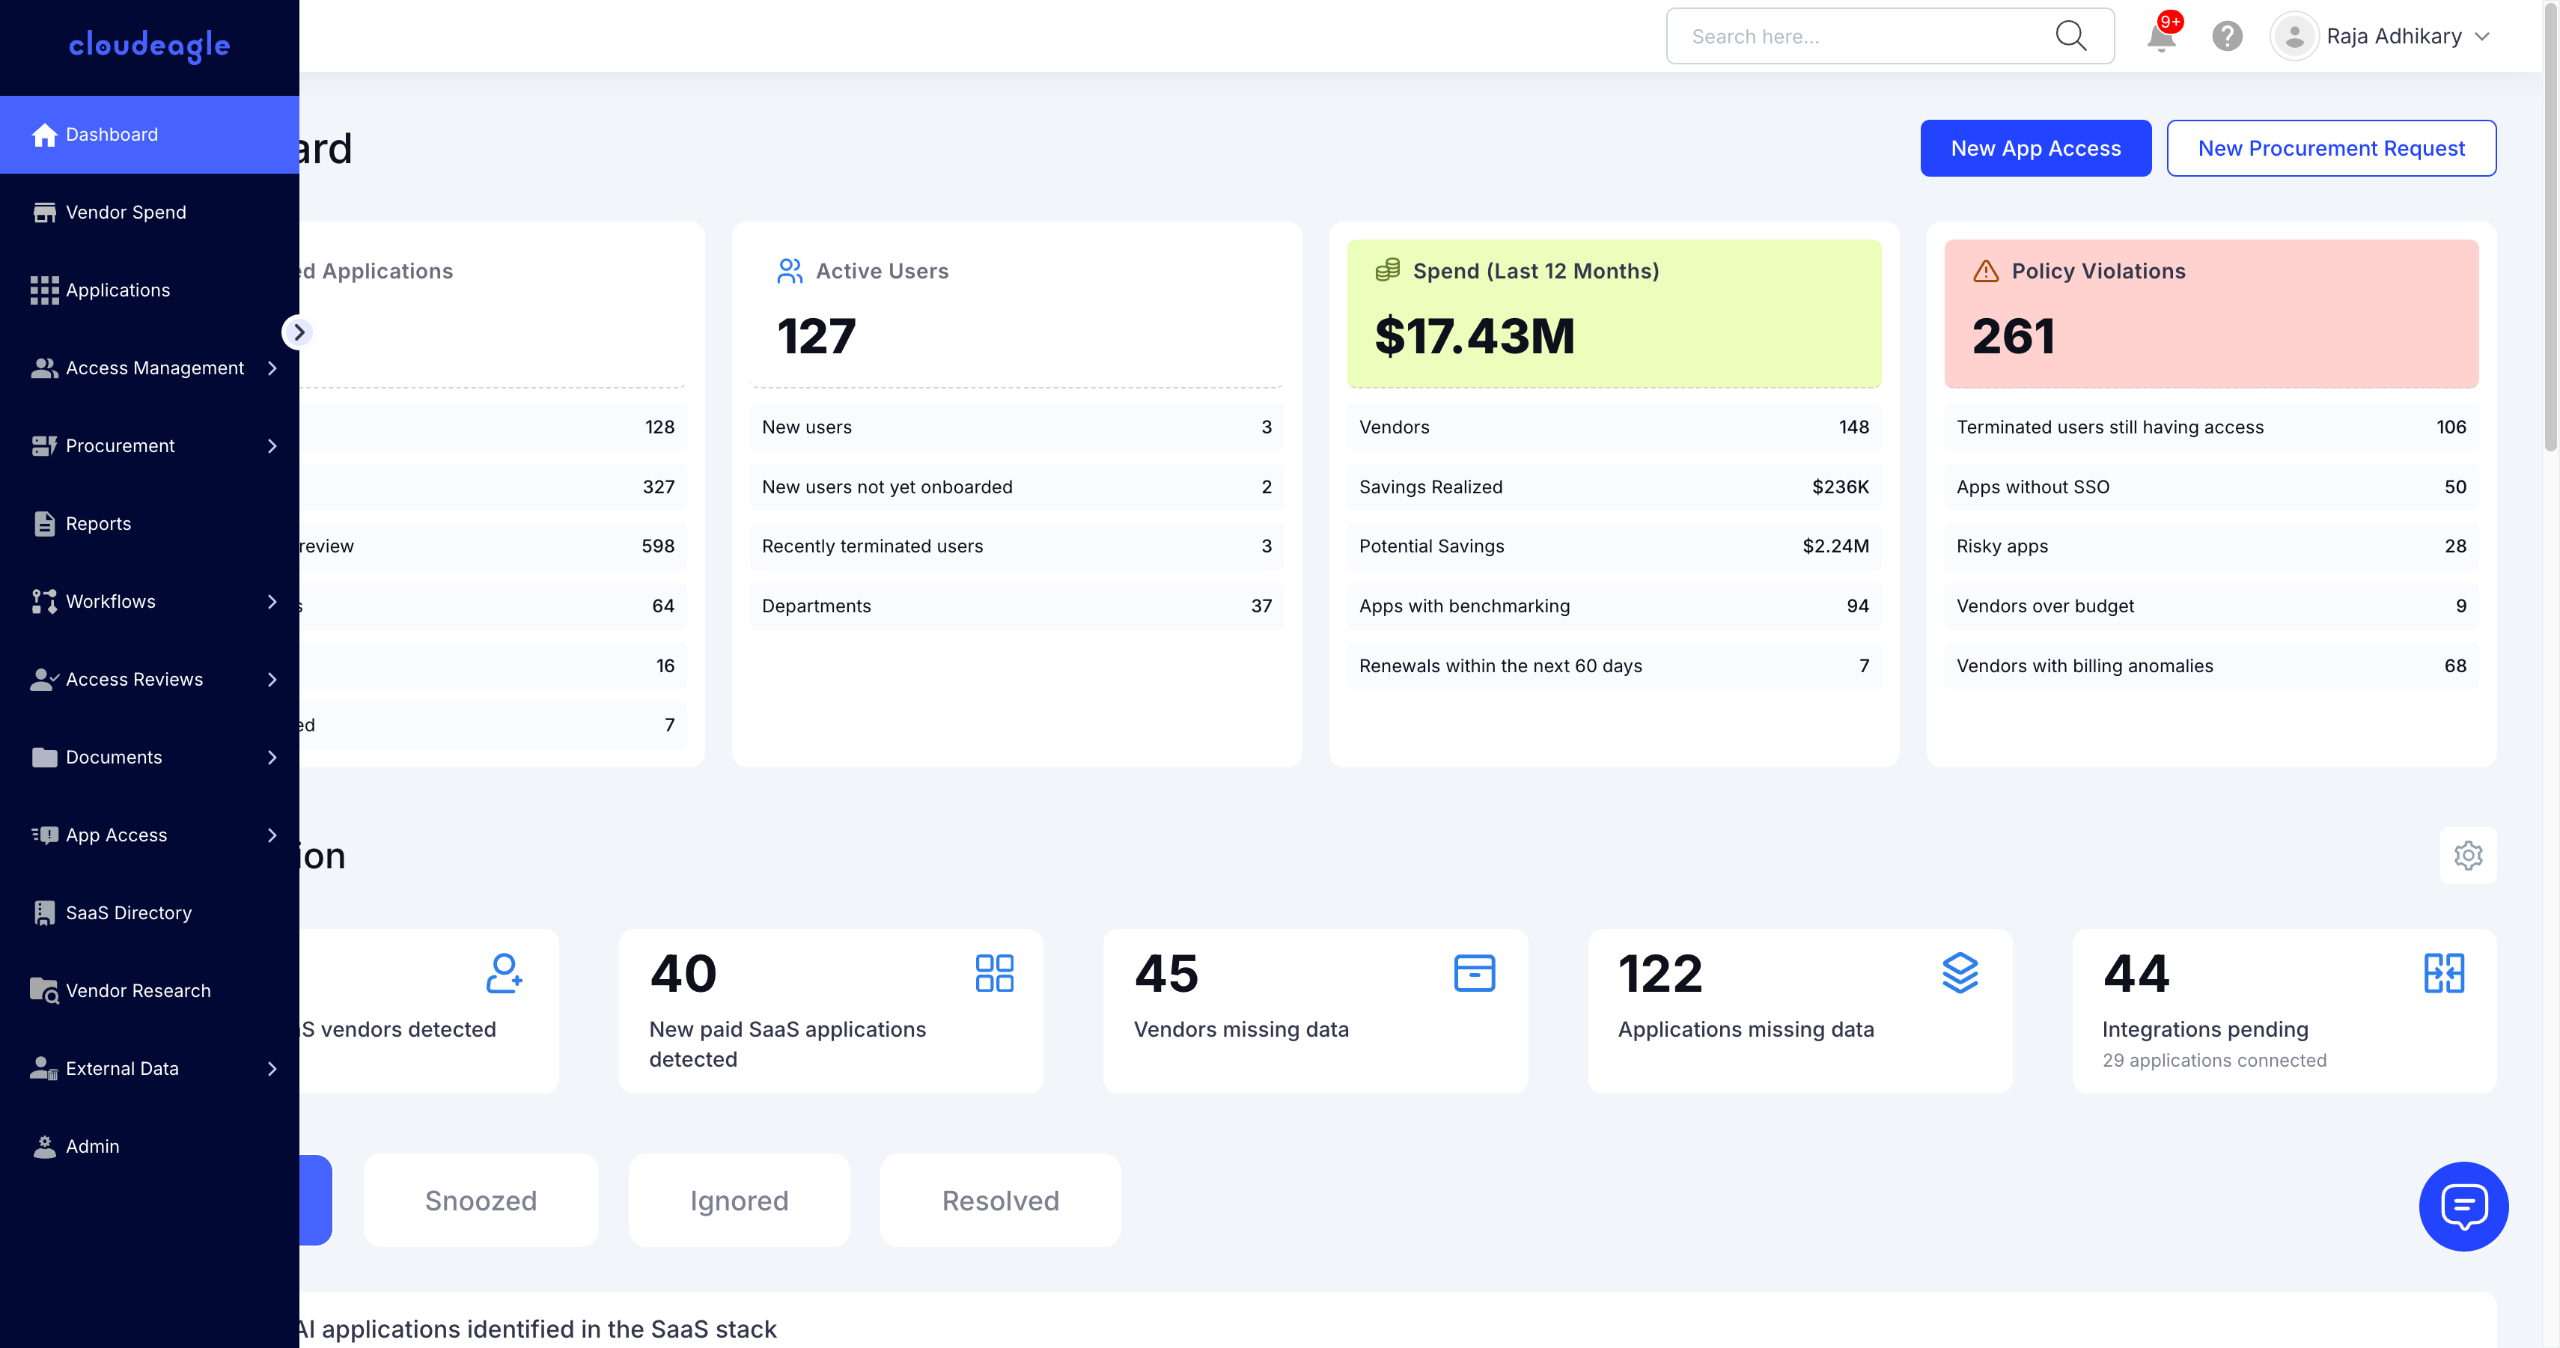Click the Vendors missing data card icon
The image size is (2560, 1348).
point(1474,973)
